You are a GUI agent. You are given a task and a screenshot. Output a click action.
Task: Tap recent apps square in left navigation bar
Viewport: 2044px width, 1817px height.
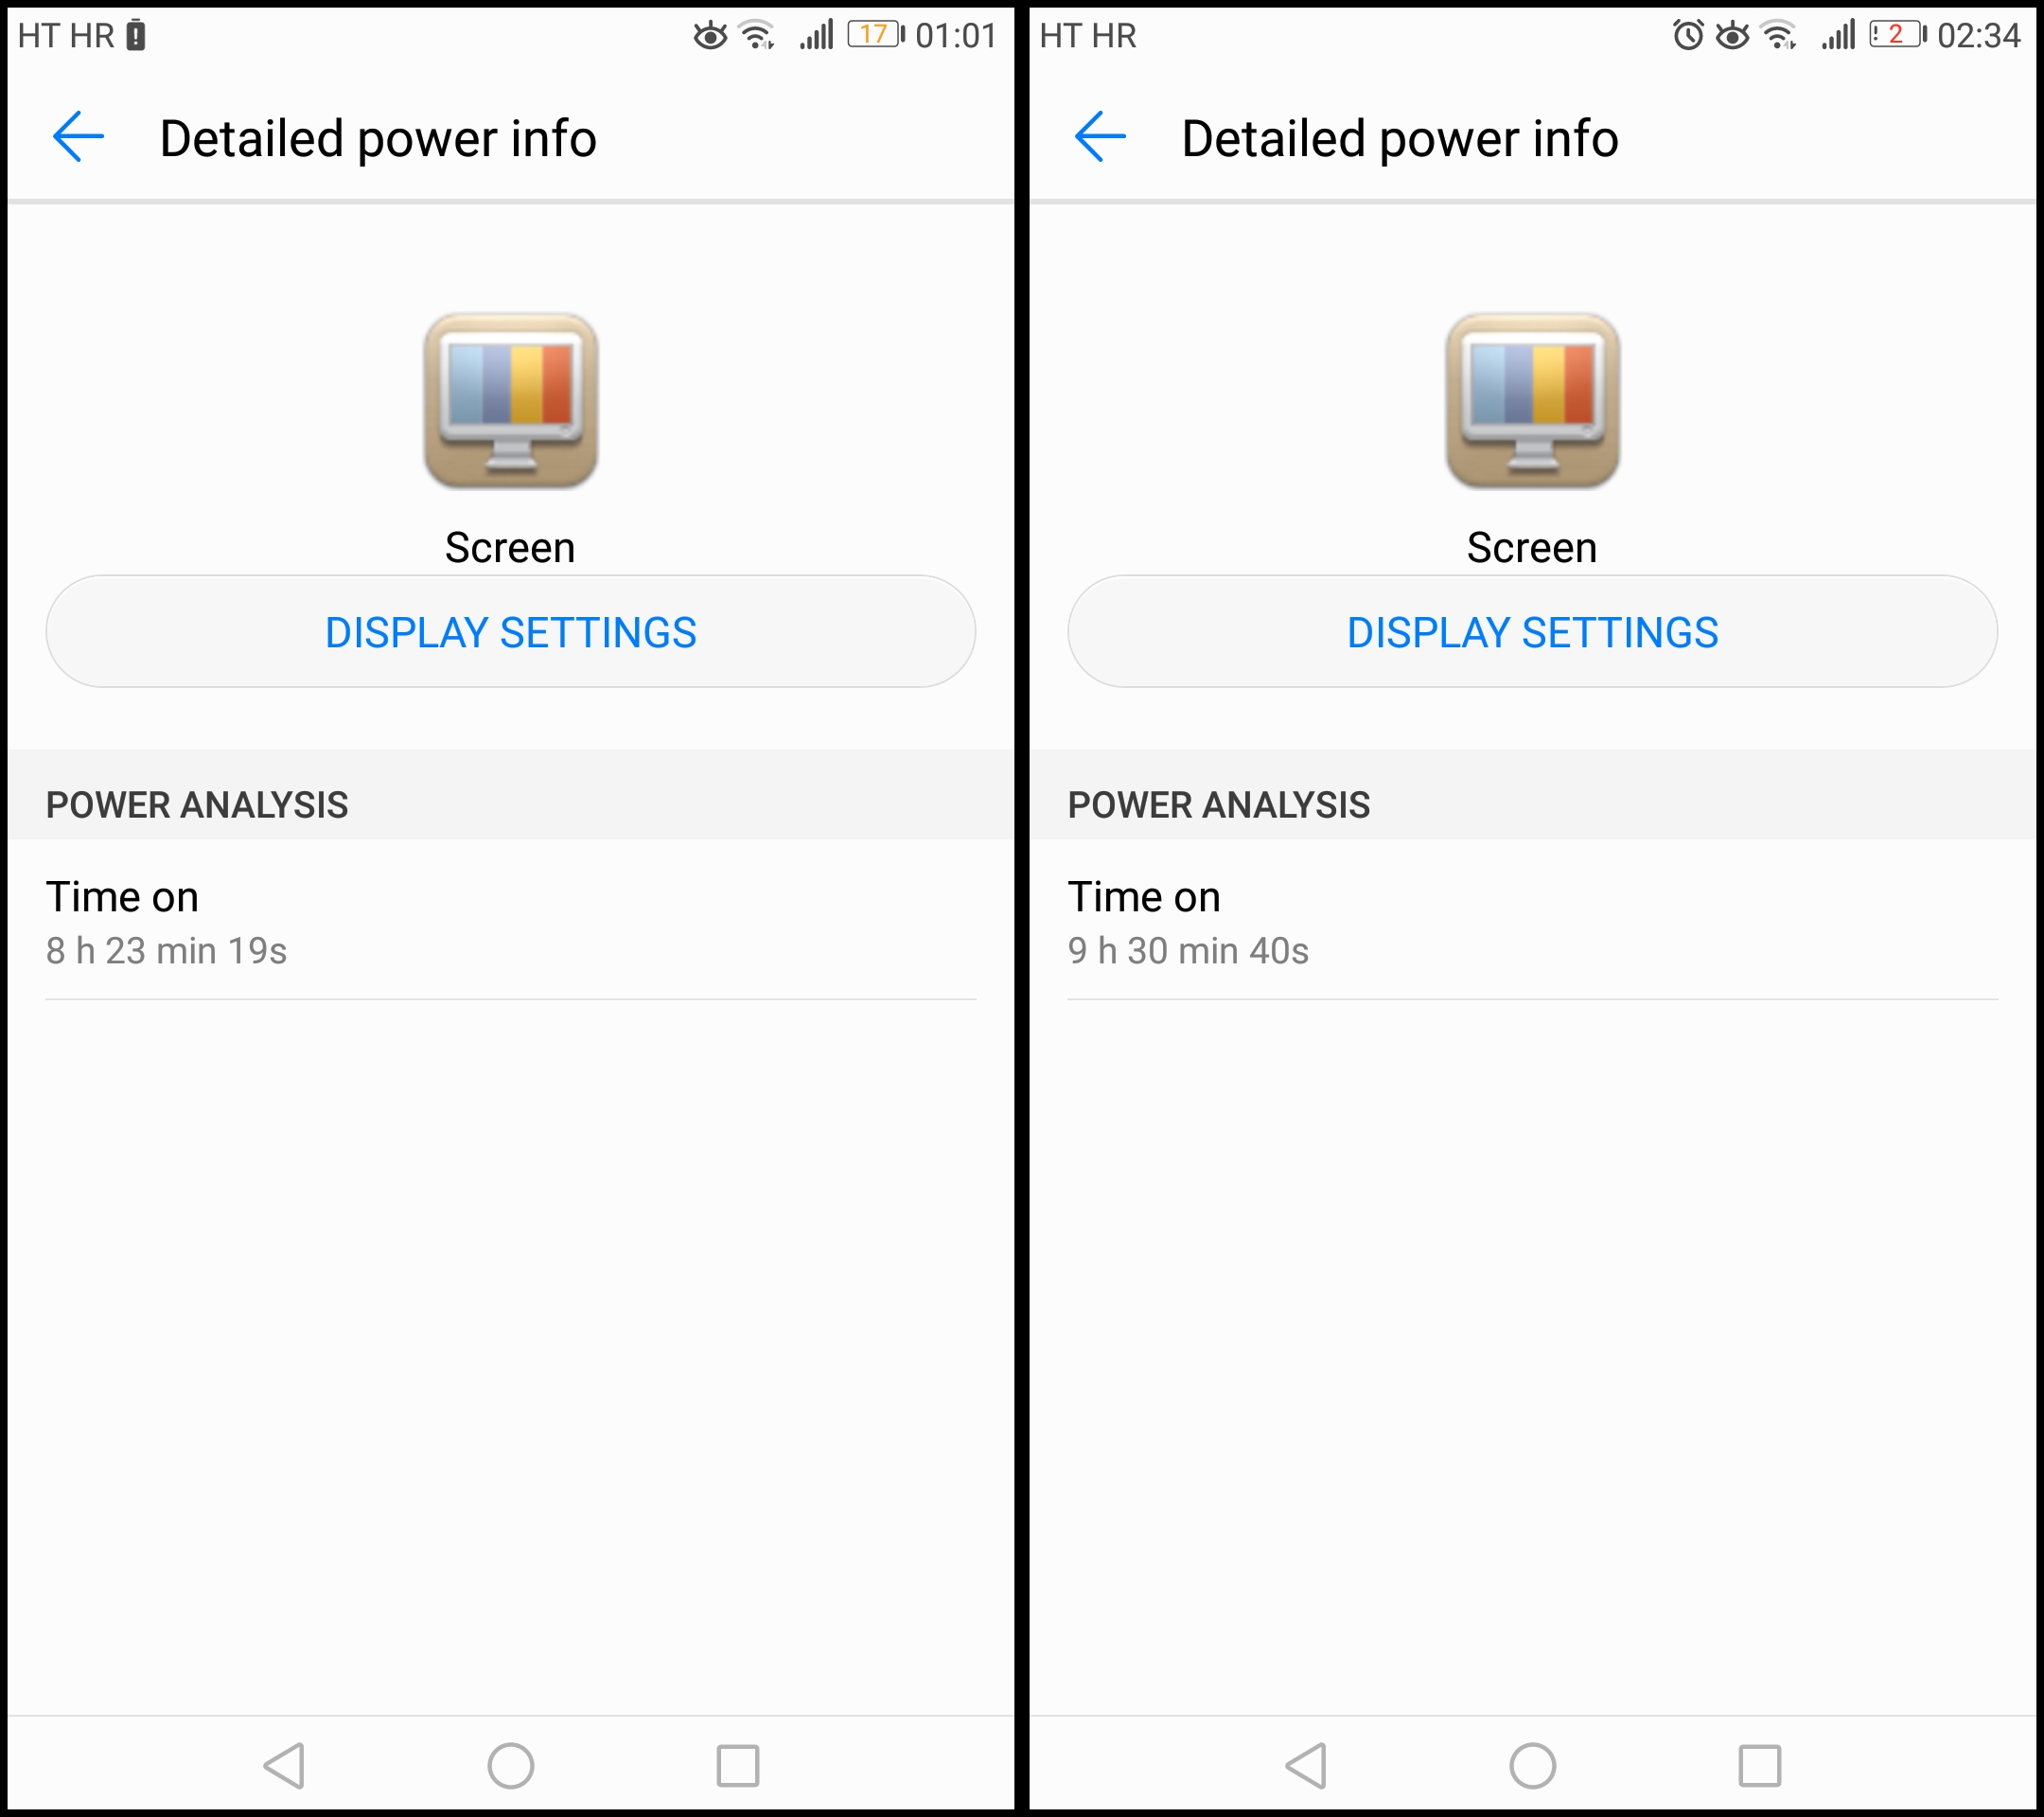point(738,1766)
